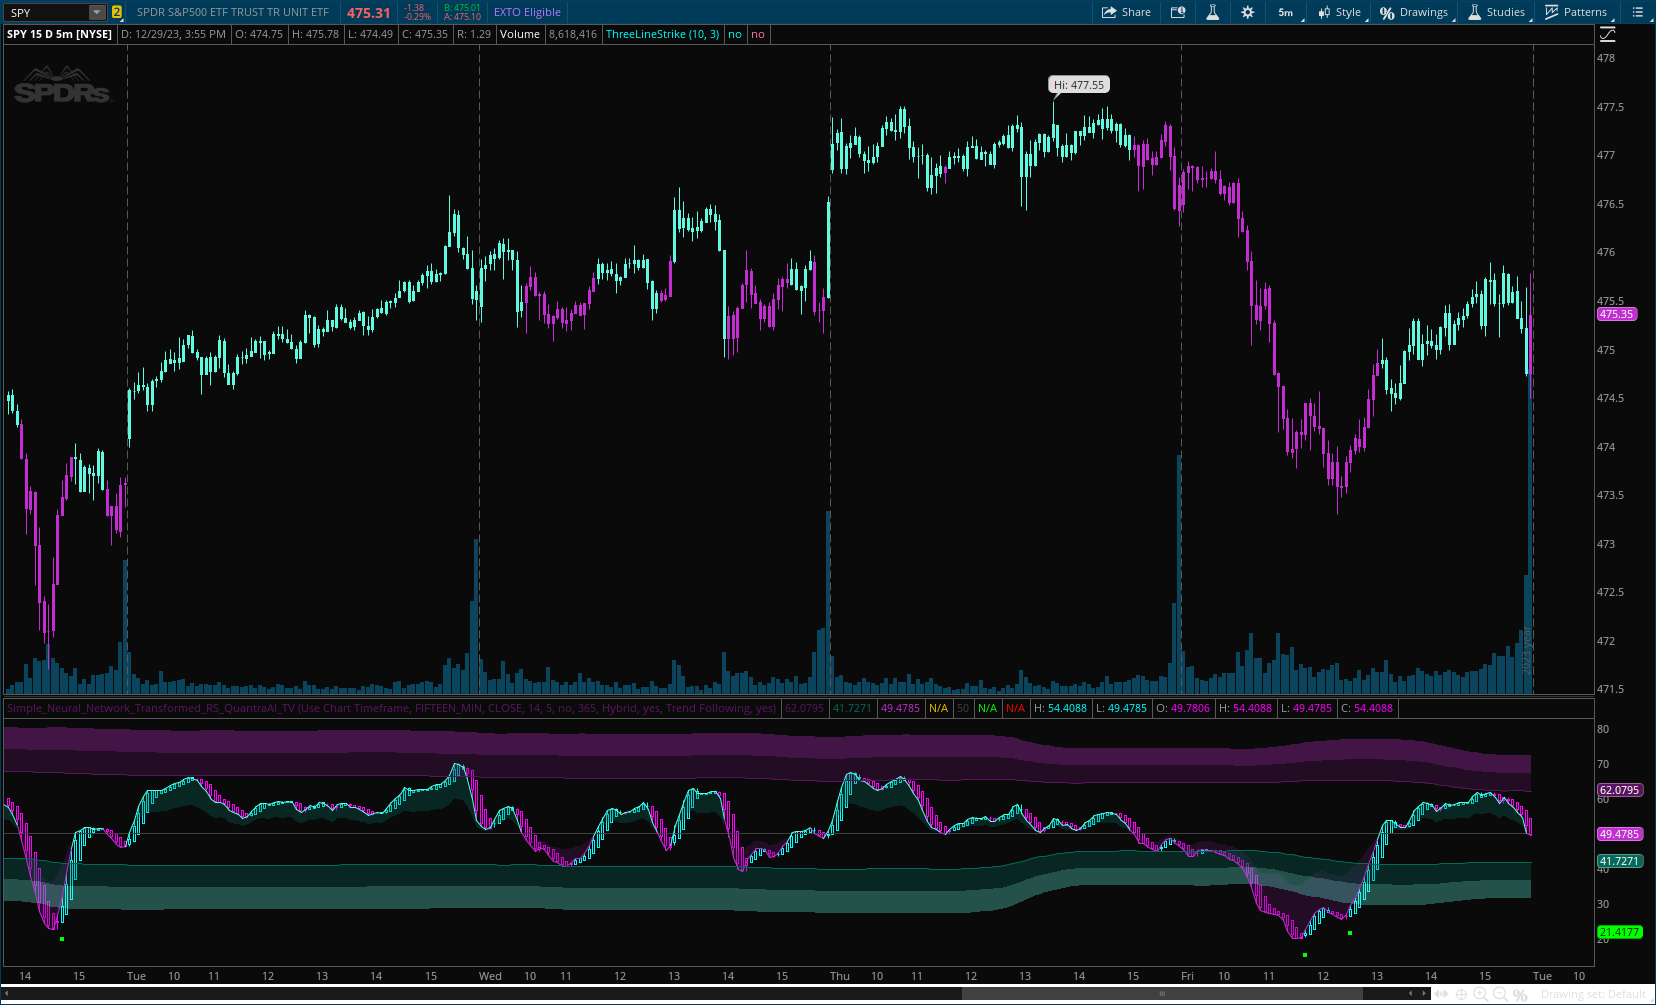Image resolution: width=1656 pixels, height=1005 pixels.
Task: Click the 62.0795 indicator value bubble
Action: [x=1619, y=790]
